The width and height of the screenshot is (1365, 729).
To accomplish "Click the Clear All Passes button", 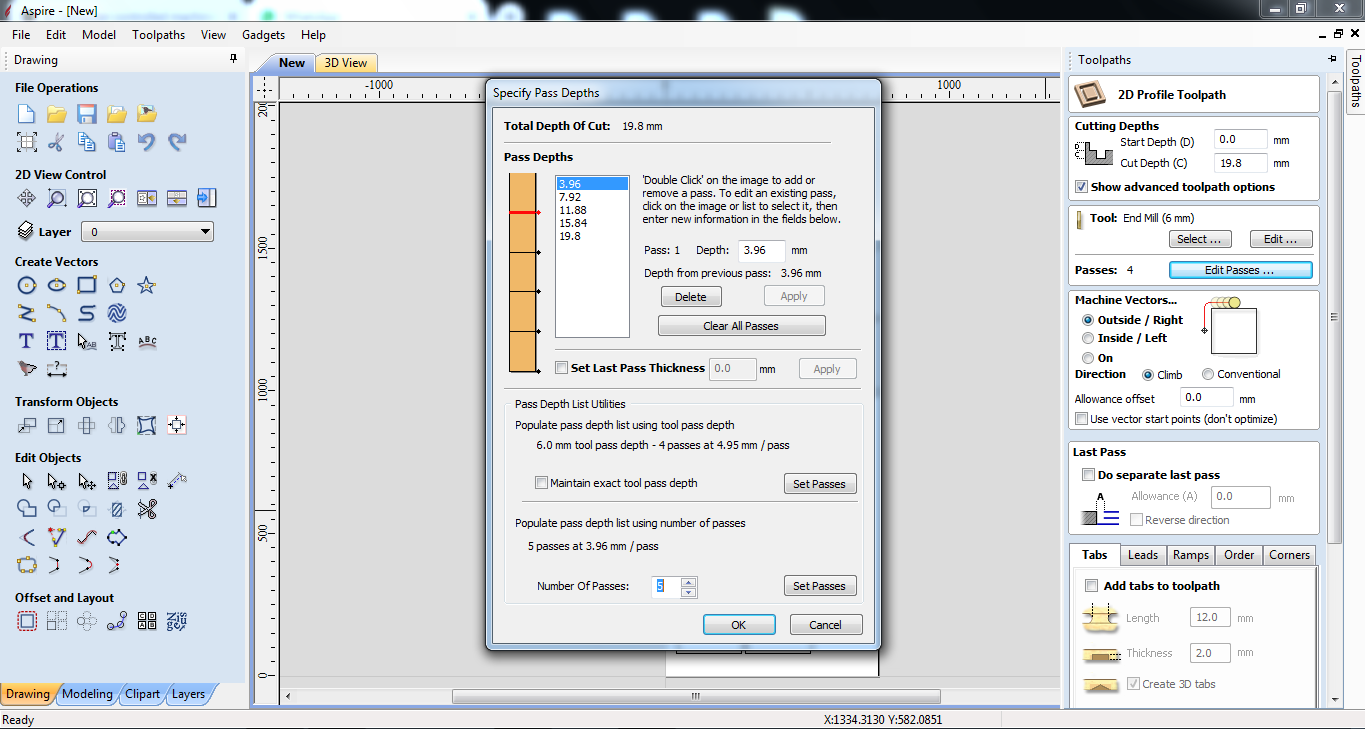I will (x=741, y=326).
